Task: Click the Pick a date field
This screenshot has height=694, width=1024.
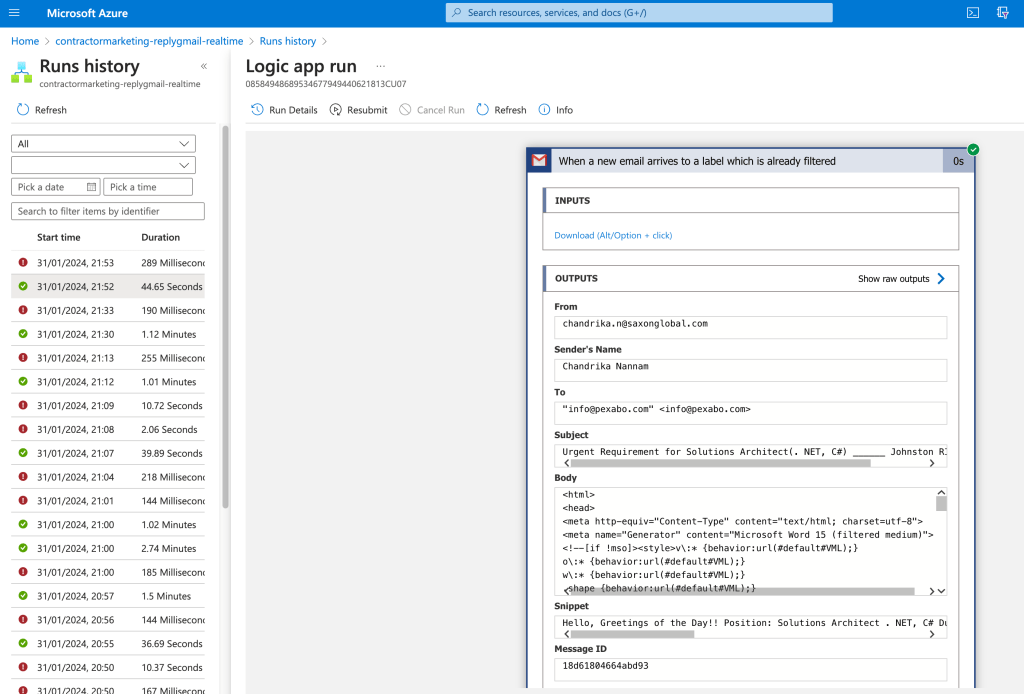Action: tap(56, 187)
